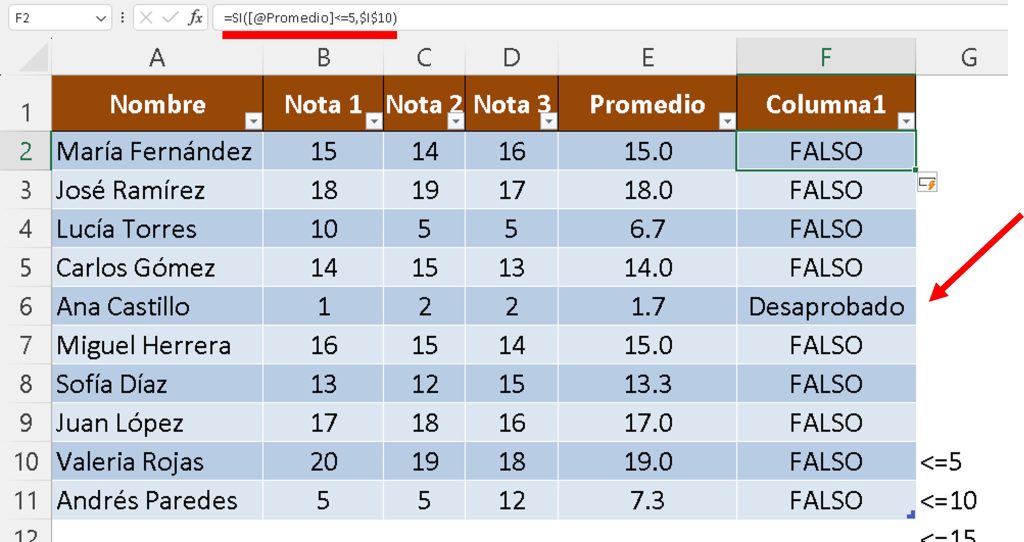The image size is (1024, 542).
Task: Open the Promedio column filter dropdown
Action: tap(727, 121)
